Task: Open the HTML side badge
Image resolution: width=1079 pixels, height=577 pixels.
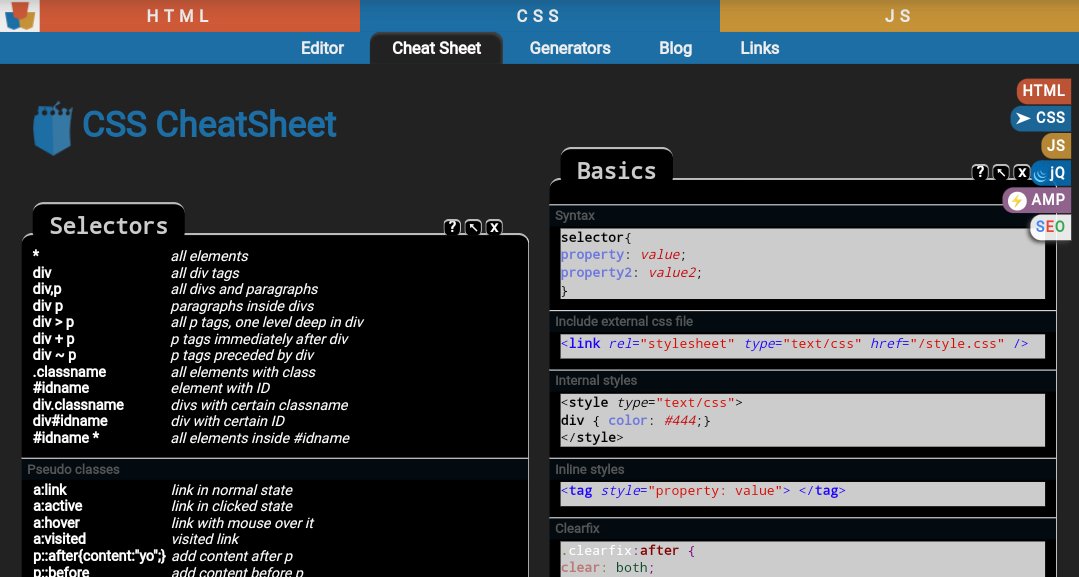Action: 1043,90
